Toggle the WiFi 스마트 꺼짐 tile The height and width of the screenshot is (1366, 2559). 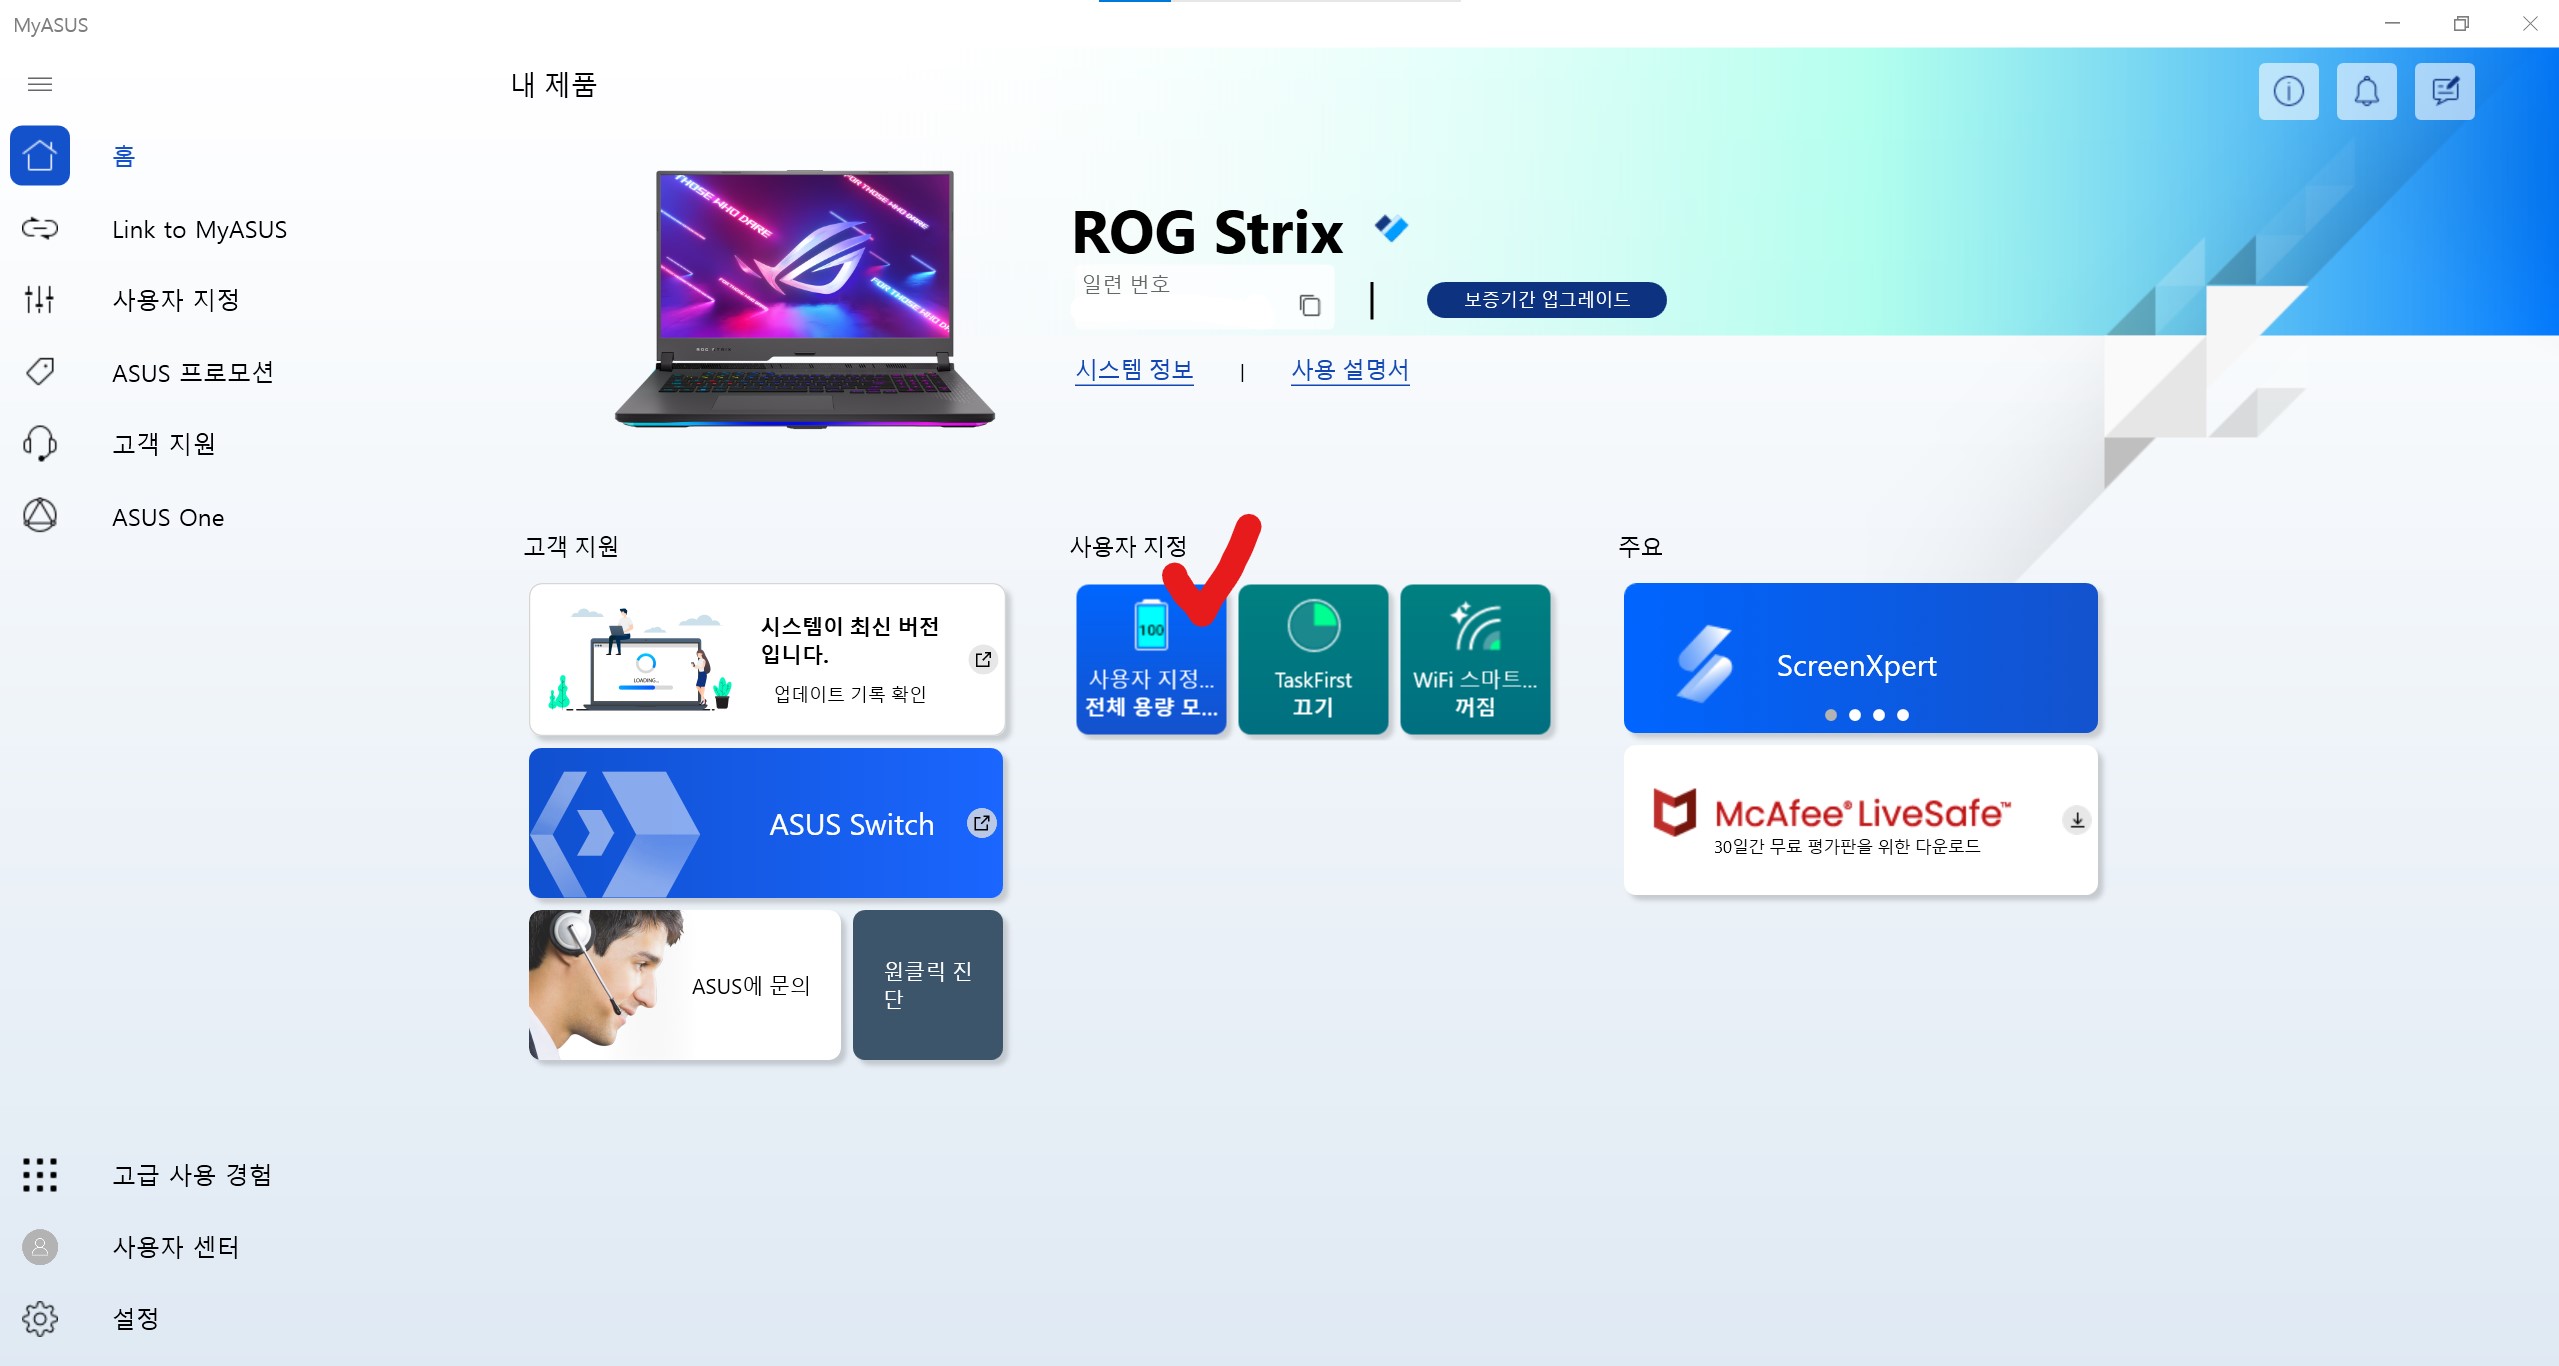tap(1475, 660)
